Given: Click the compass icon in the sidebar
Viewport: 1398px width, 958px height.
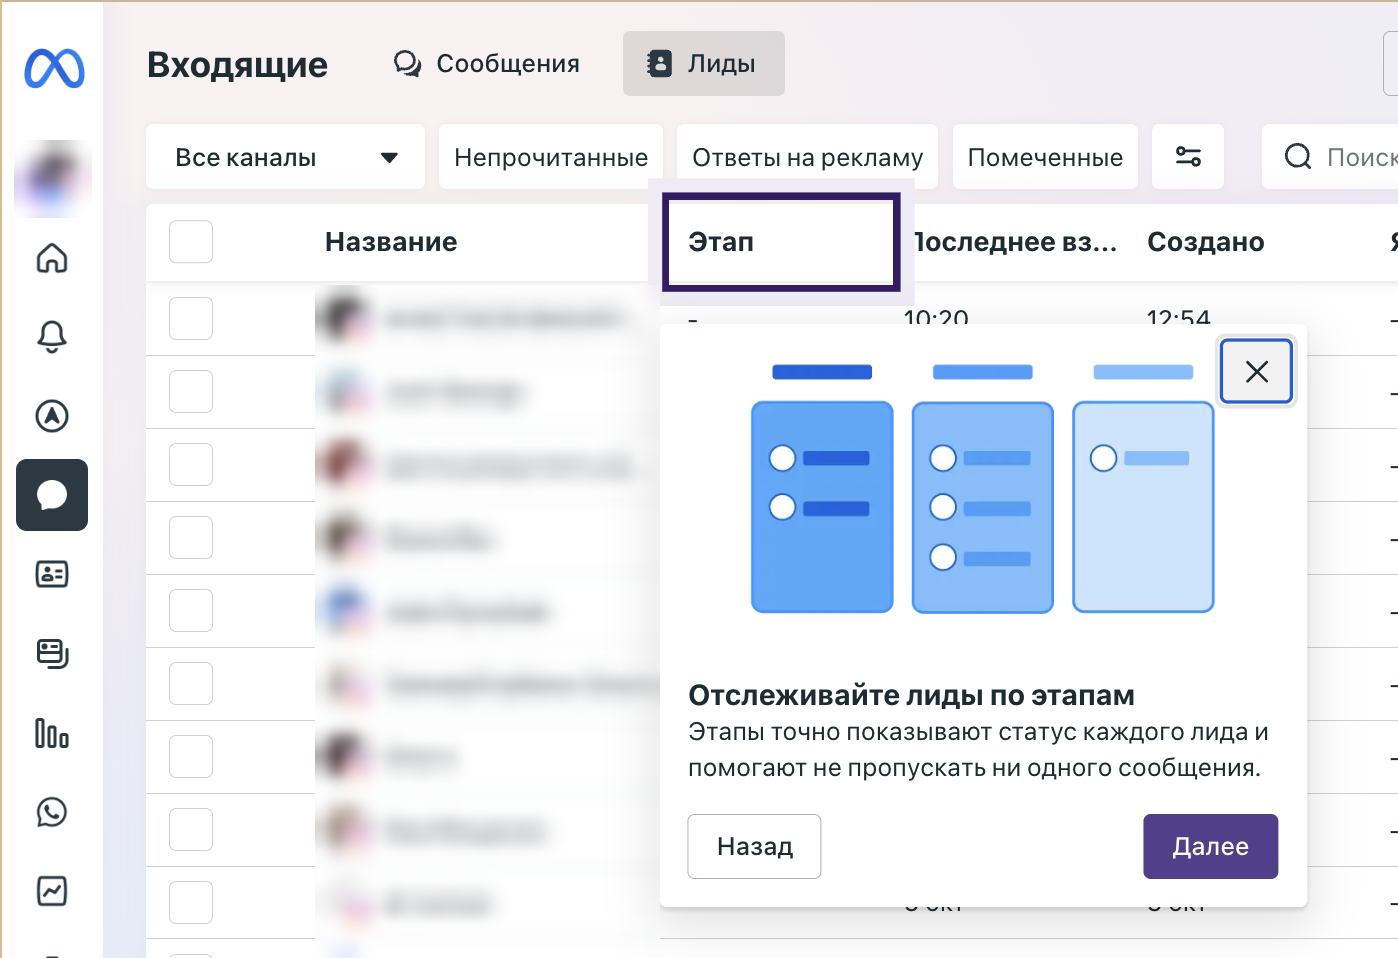Looking at the screenshot, I should click(x=52, y=416).
